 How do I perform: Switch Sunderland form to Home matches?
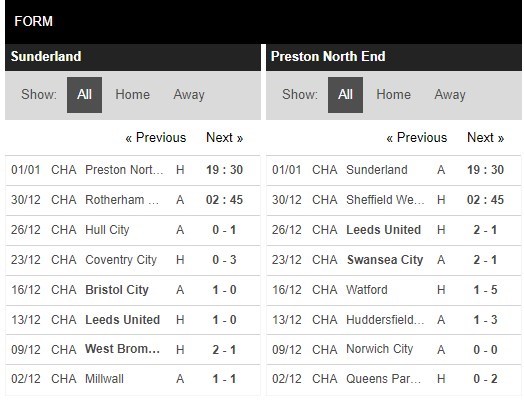[132, 95]
